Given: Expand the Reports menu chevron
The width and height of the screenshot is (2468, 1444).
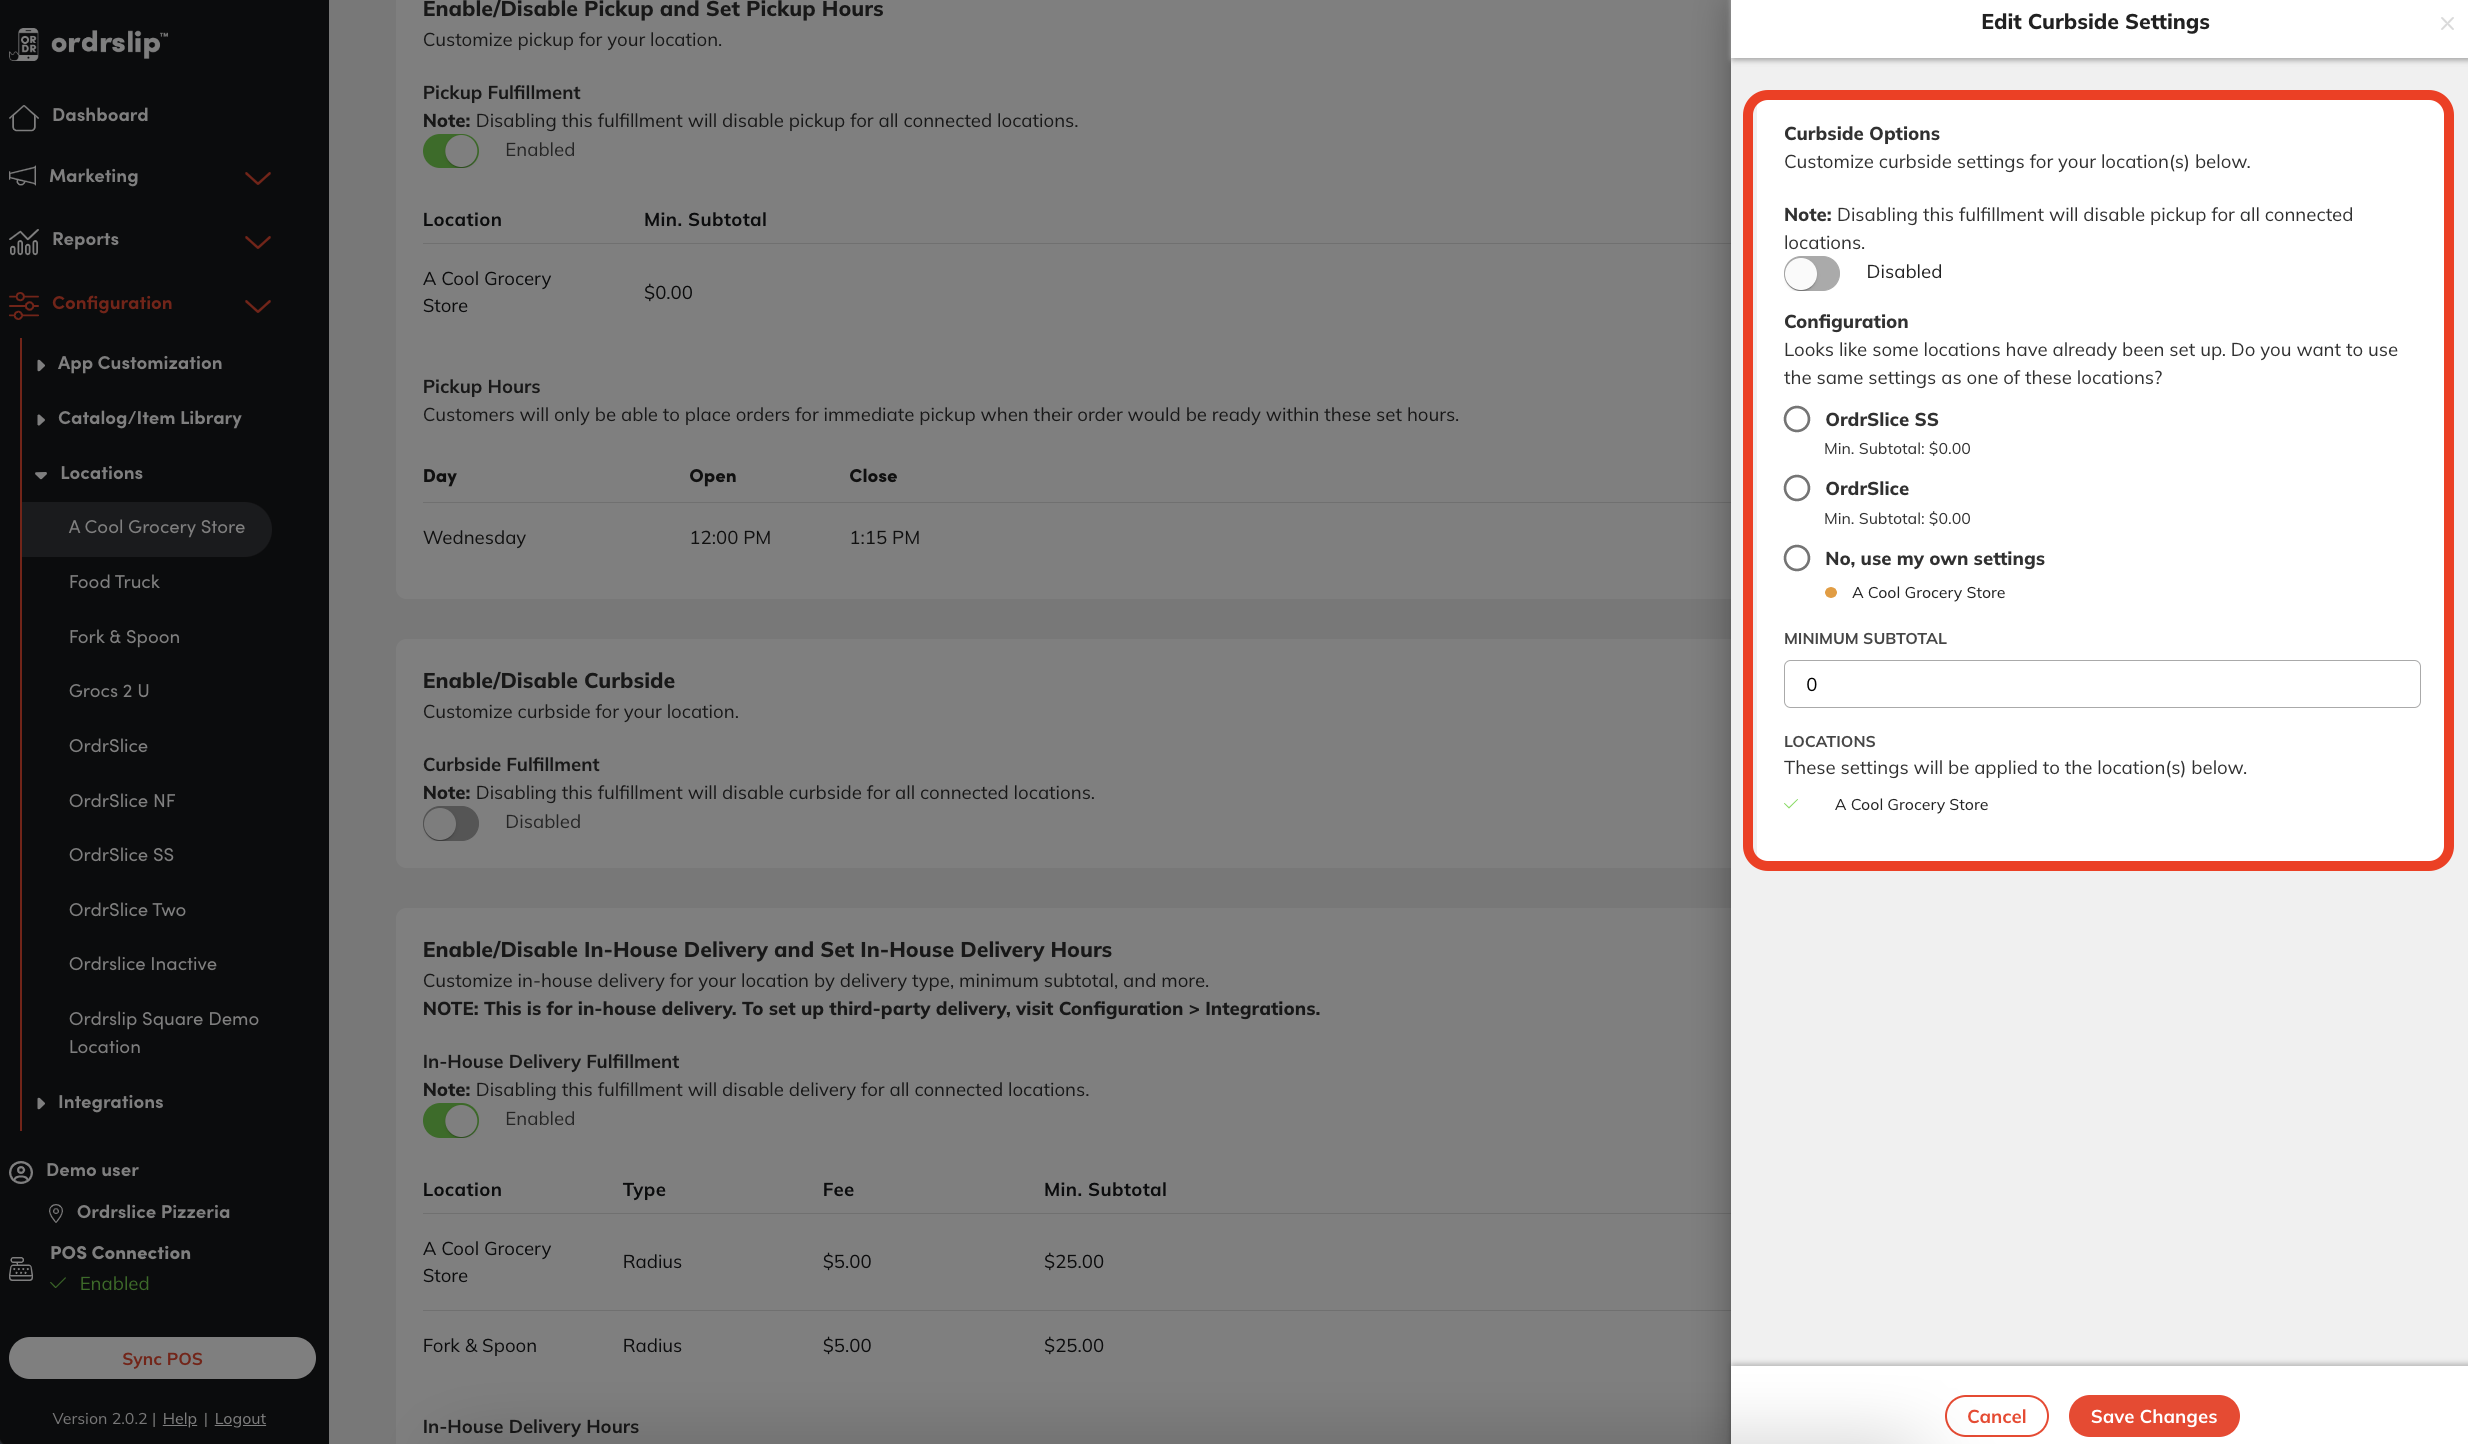Looking at the screenshot, I should (x=258, y=242).
